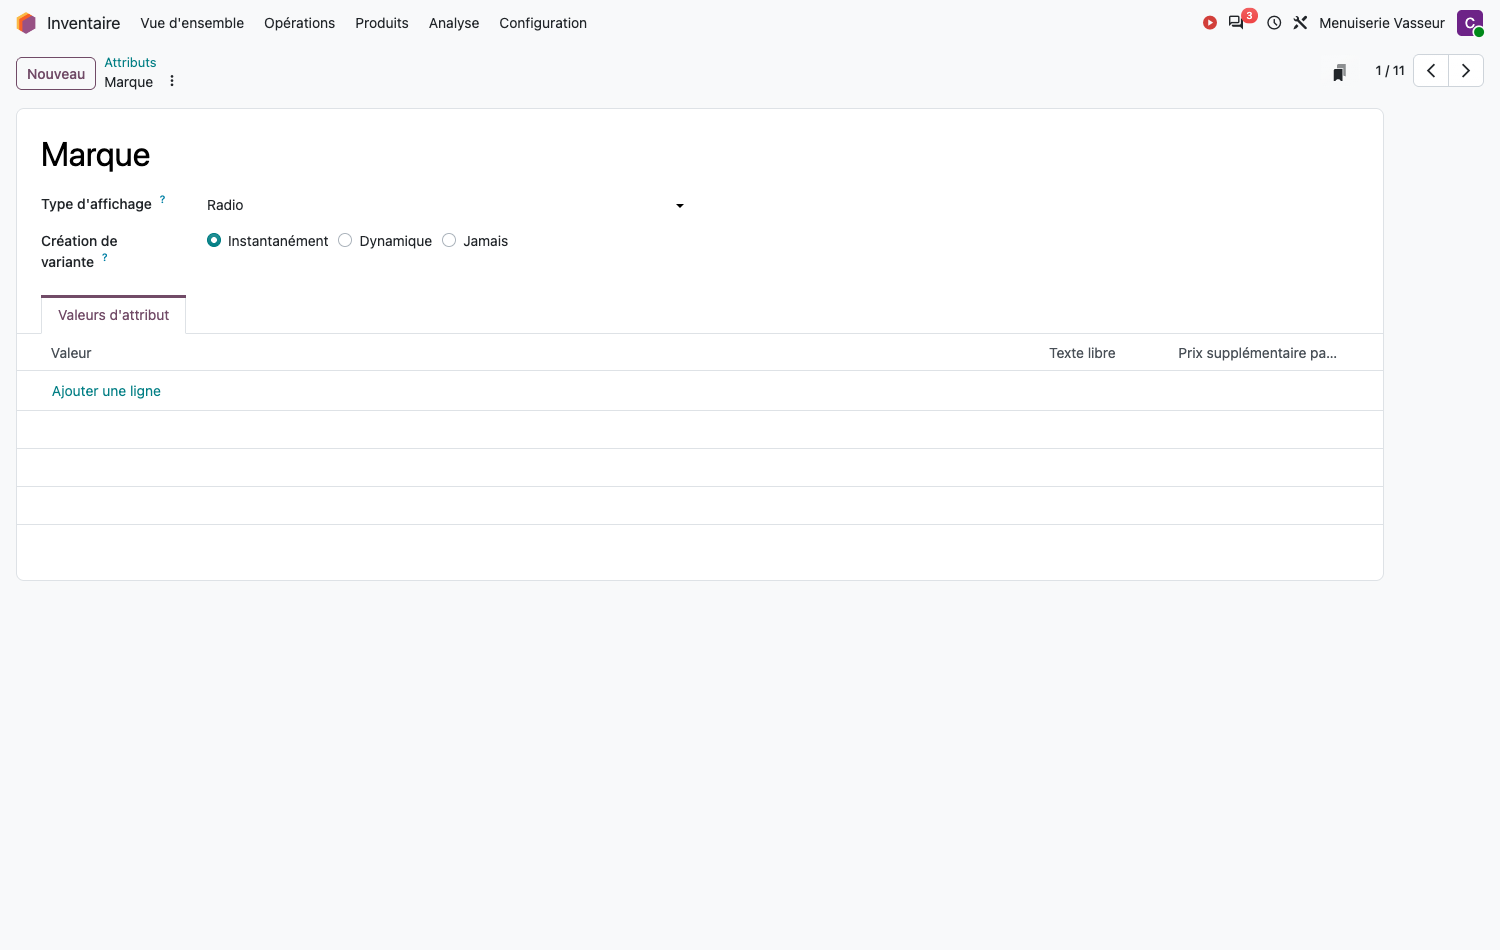The width and height of the screenshot is (1500, 950).
Task: Switch to the Valeurs d'attribut tab
Action: 114,315
